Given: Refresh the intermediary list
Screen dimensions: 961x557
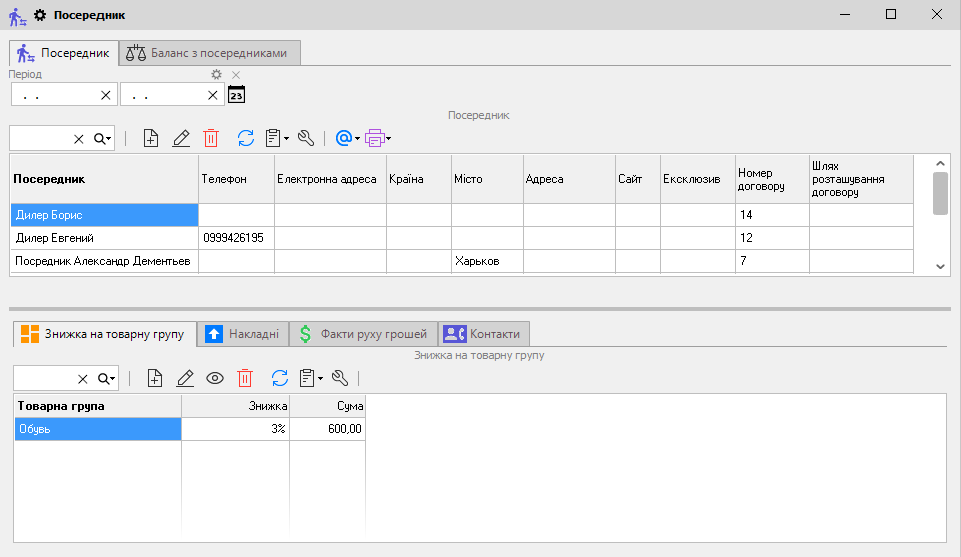Looking at the screenshot, I should (x=246, y=139).
